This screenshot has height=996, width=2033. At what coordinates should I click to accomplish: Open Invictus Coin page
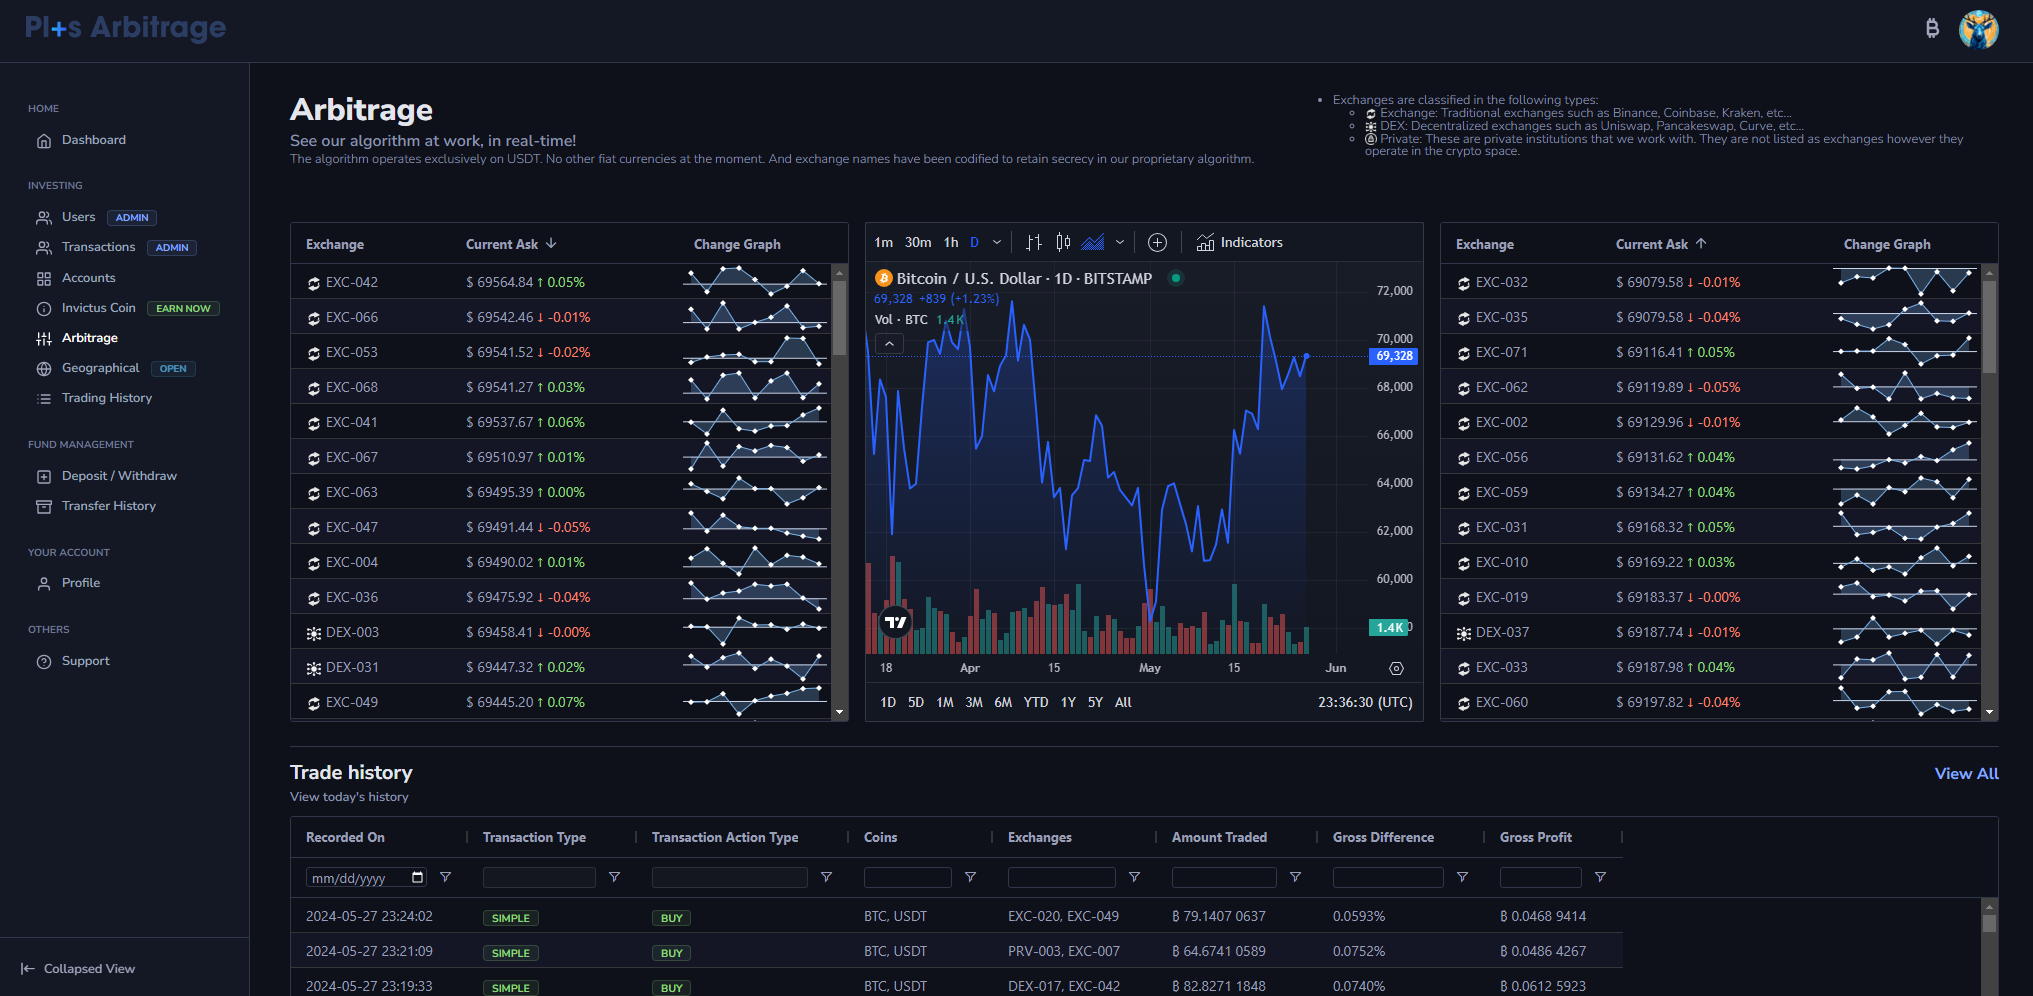pyautogui.click(x=98, y=308)
